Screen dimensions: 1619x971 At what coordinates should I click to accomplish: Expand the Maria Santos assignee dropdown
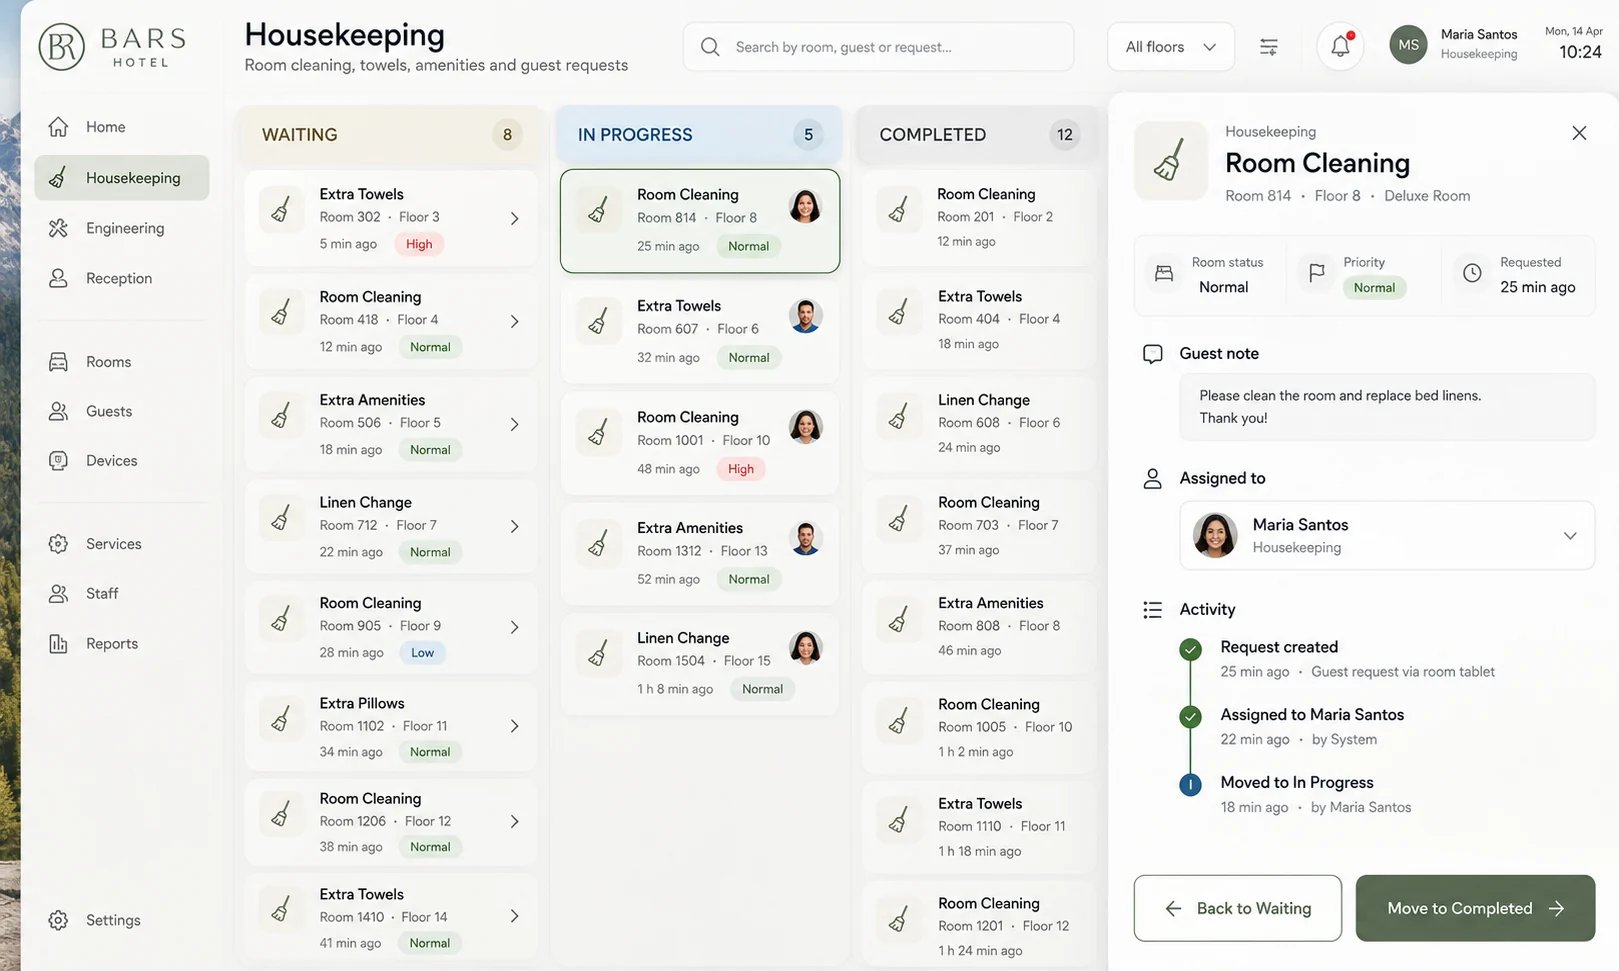point(1570,536)
